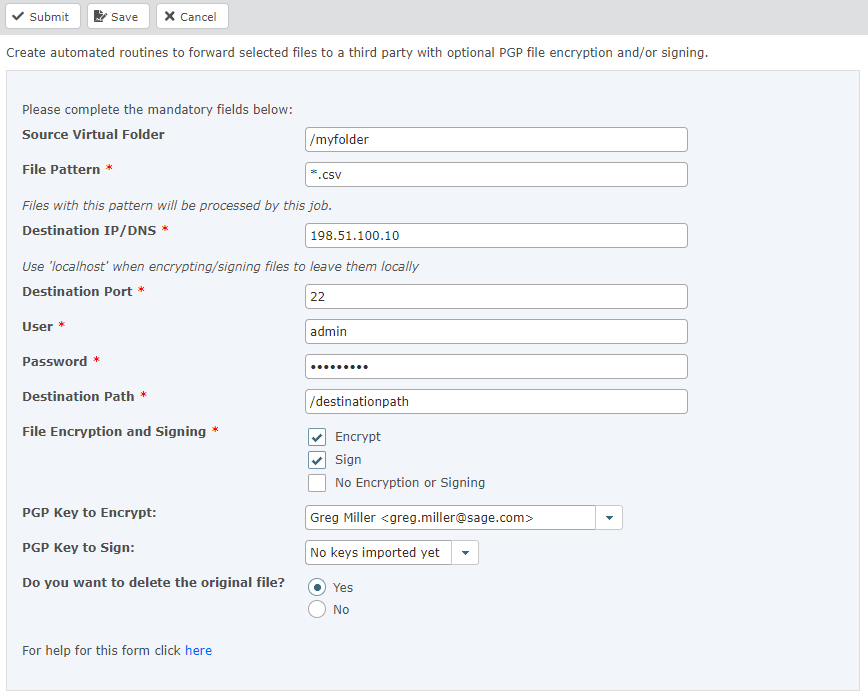Select Yes to delete original file
The image size is (868, 696).
click(x=317, y=587)
